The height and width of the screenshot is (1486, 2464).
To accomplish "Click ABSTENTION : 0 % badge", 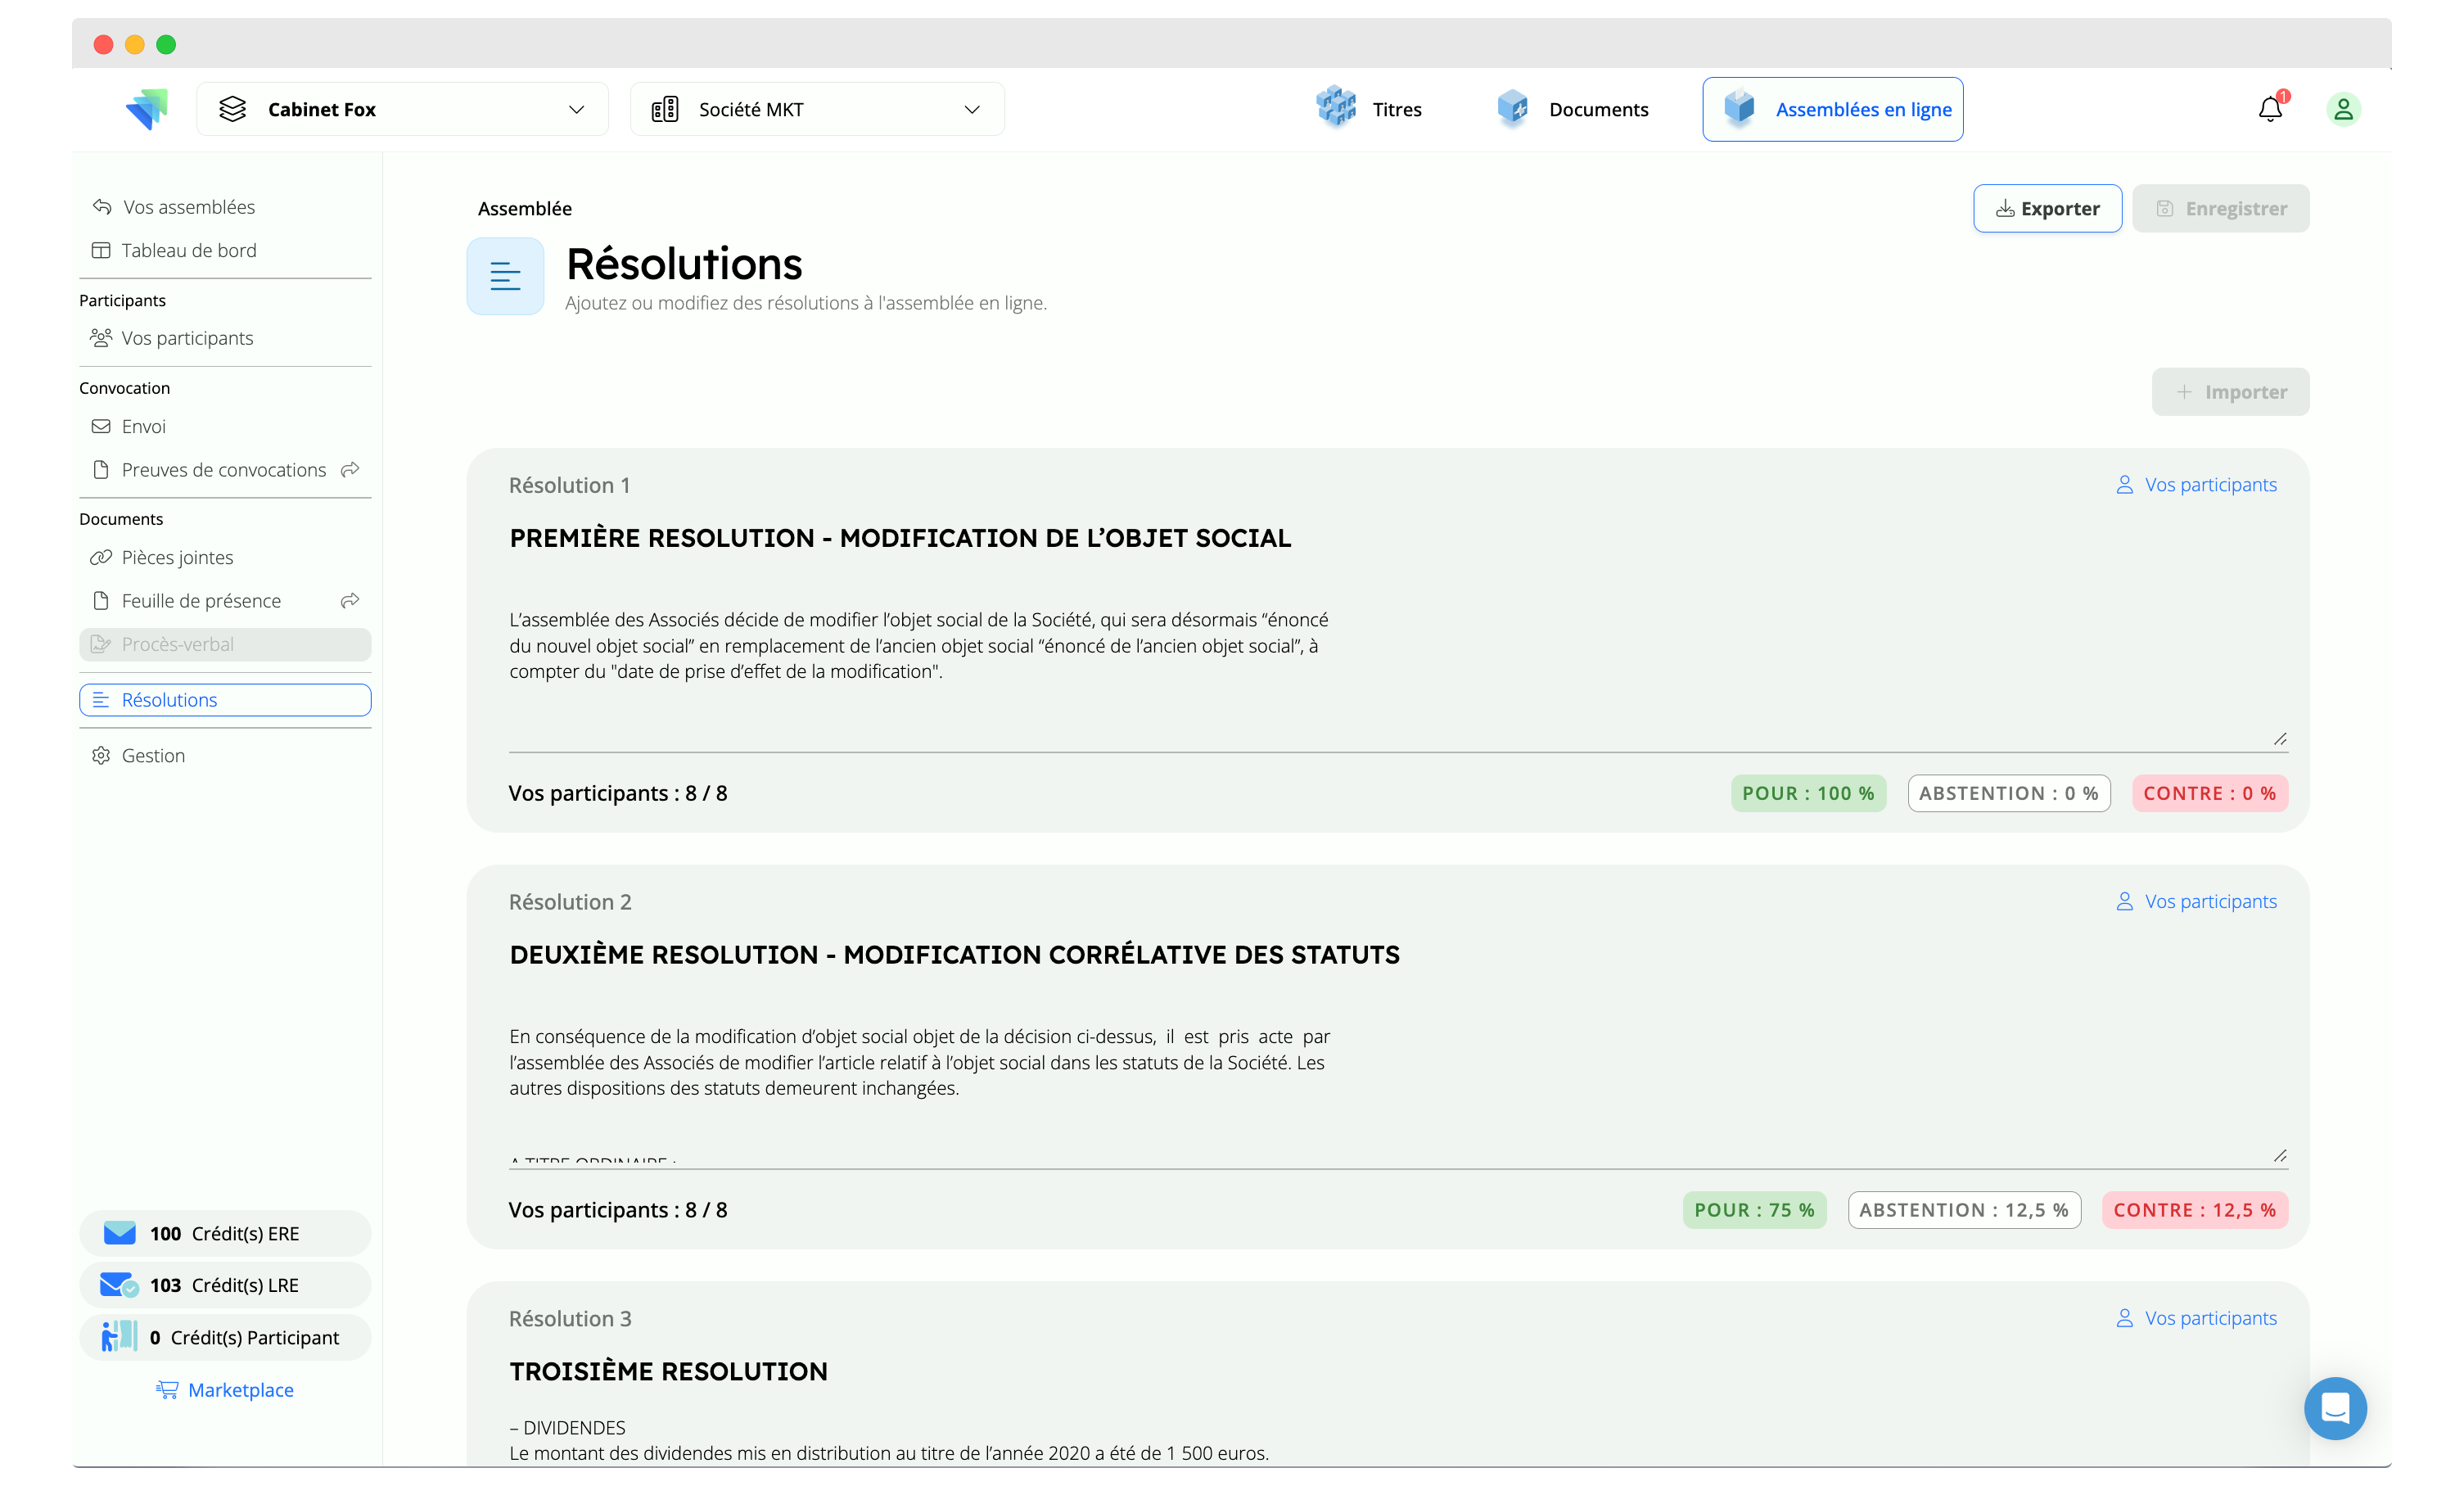I will tap(2009, 793).
